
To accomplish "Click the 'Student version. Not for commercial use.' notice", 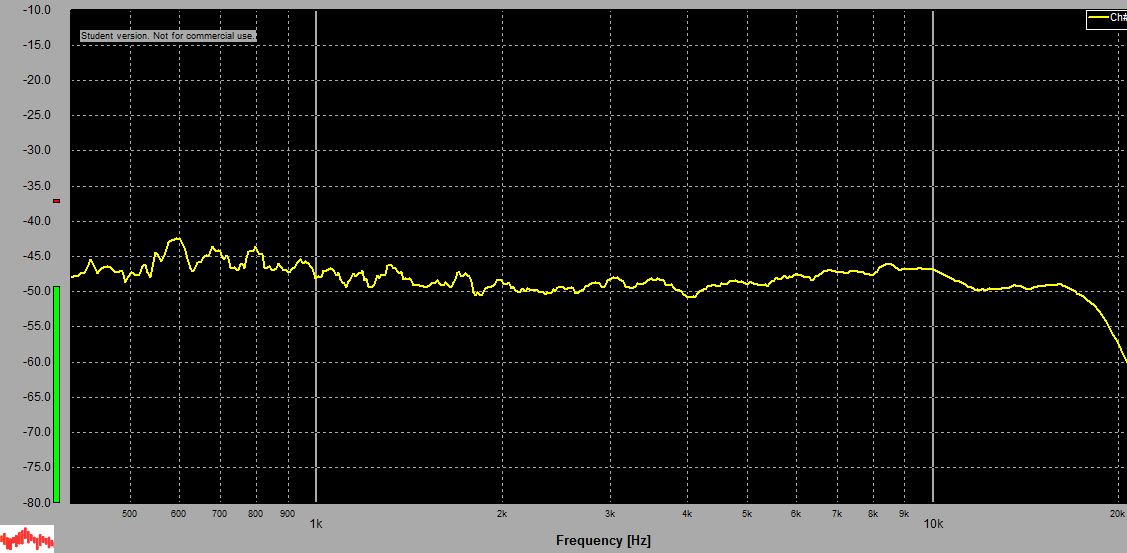I will coord(167,35).
